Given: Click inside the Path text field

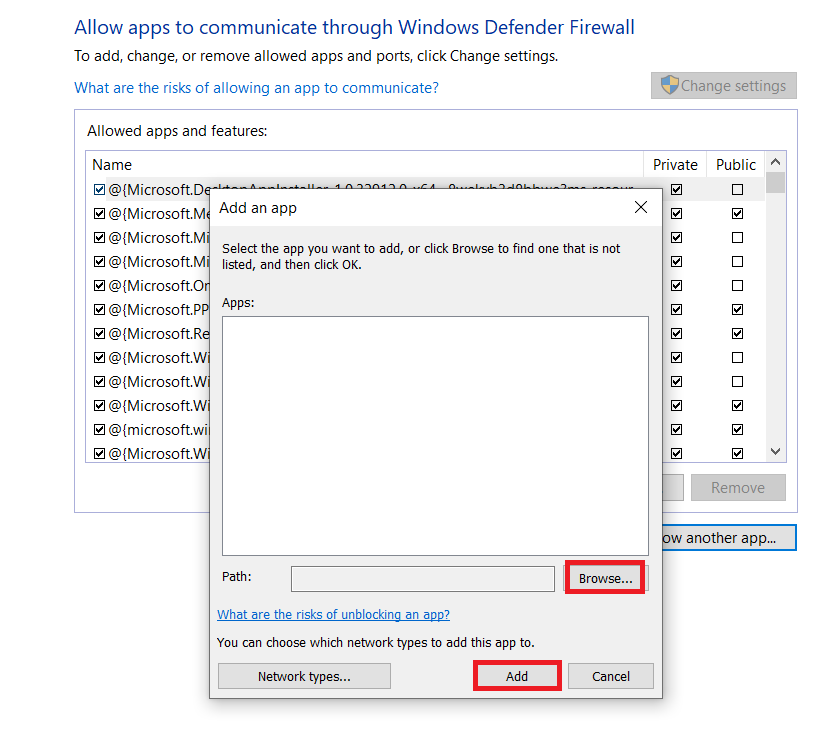Looking at the screenshot, I should tap(422, 579).
